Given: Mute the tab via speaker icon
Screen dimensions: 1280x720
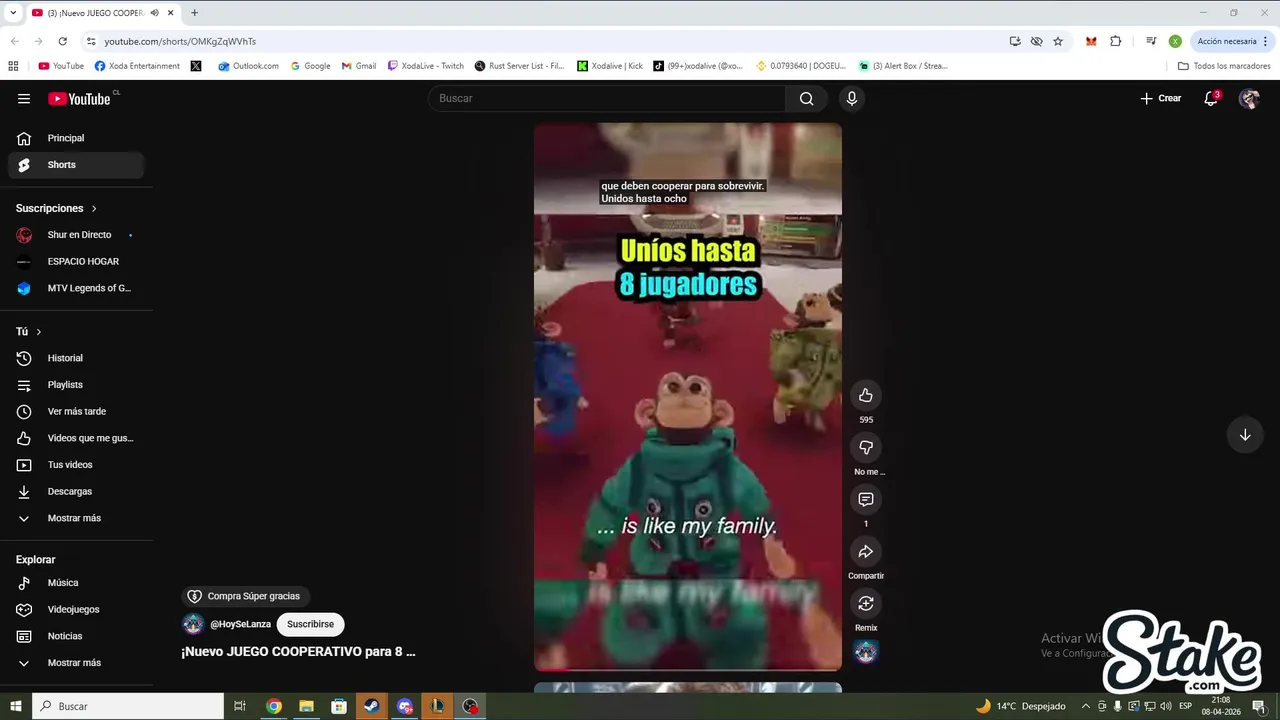Looking at the screenshot, I should [x=155, y=13].
